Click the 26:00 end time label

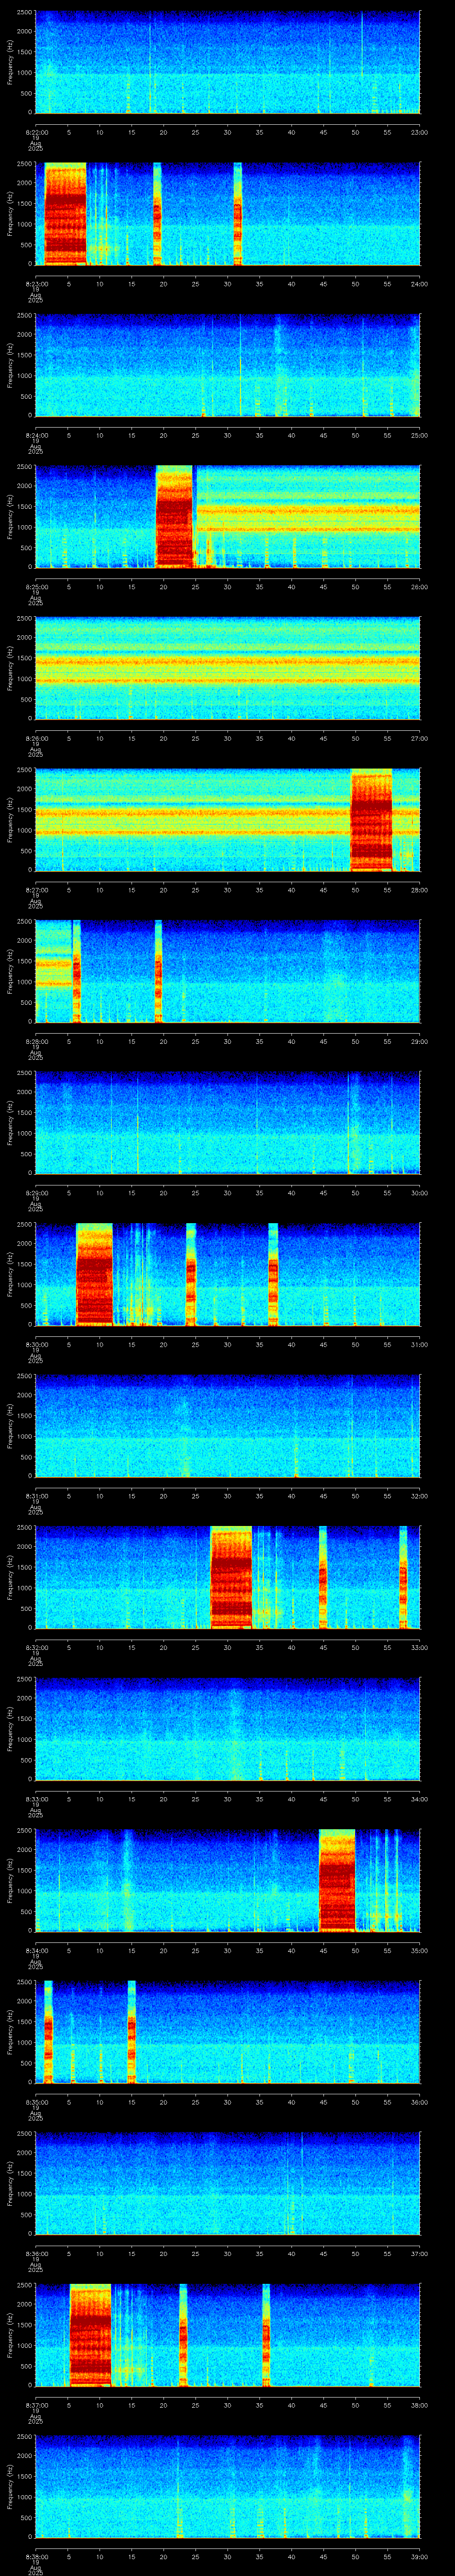[x=419, y=587]
